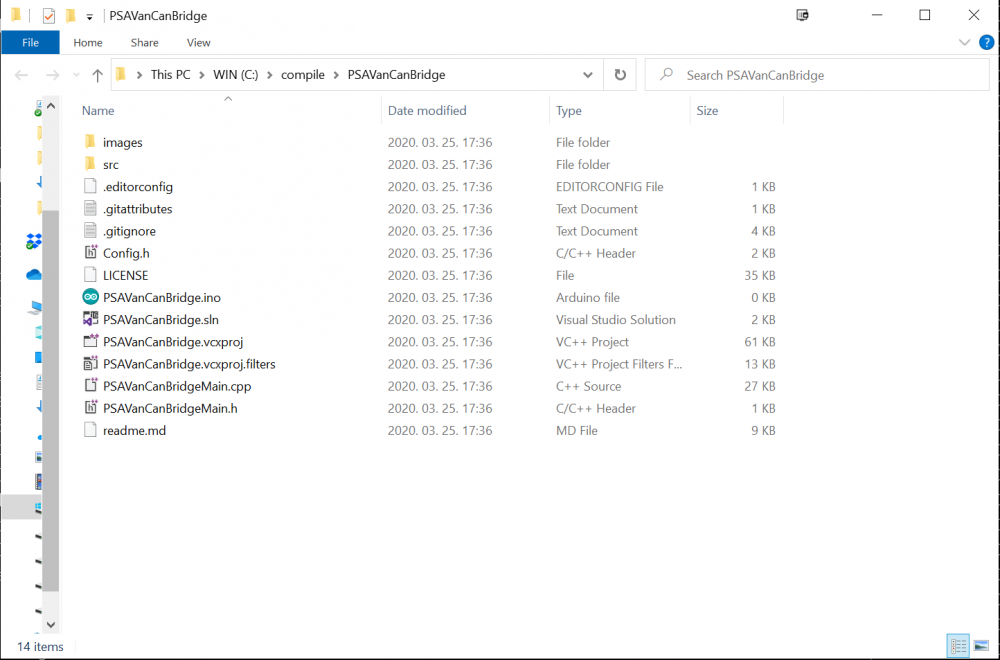Click the Search PSAVanCanBridge box
The height and width of the screenshot is (660, 1000).
point(817,75)
